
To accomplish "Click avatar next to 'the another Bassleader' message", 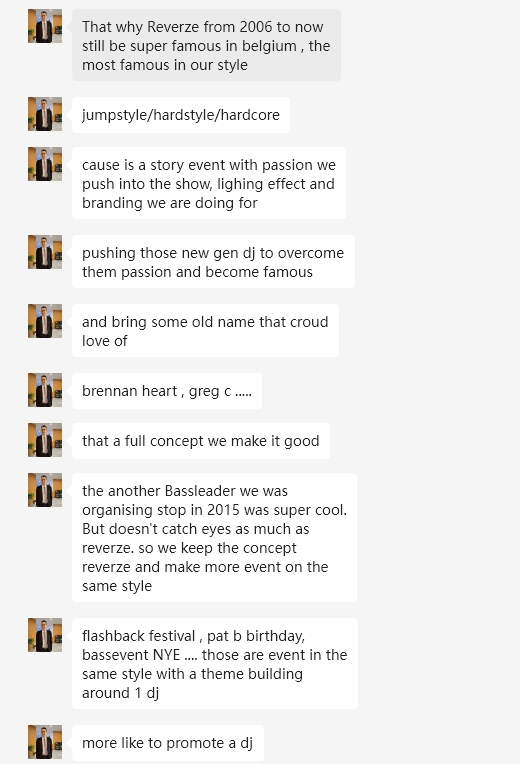I will (45, 490).
